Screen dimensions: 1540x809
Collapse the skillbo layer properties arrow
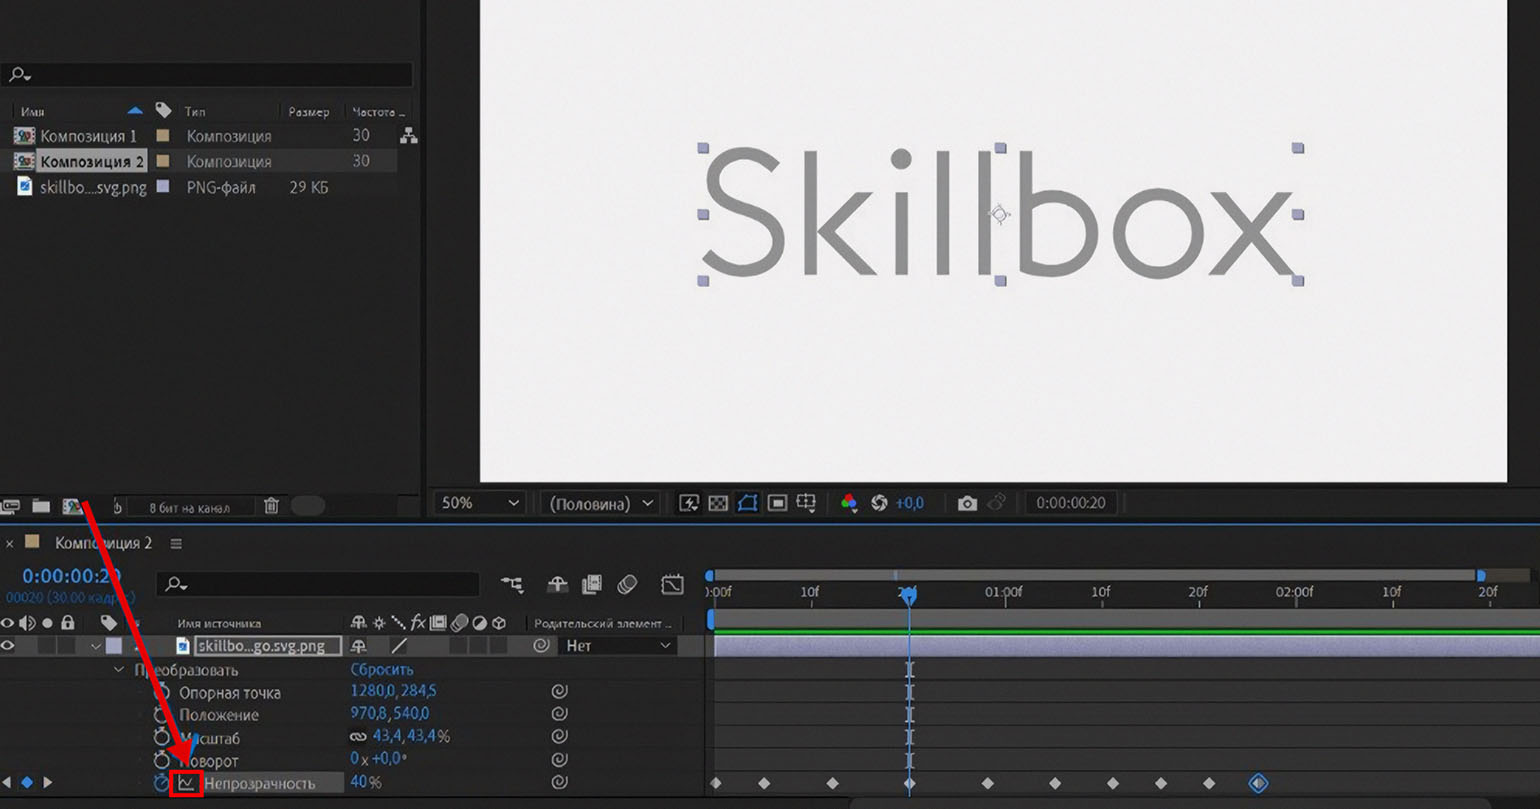coord(96,646)
